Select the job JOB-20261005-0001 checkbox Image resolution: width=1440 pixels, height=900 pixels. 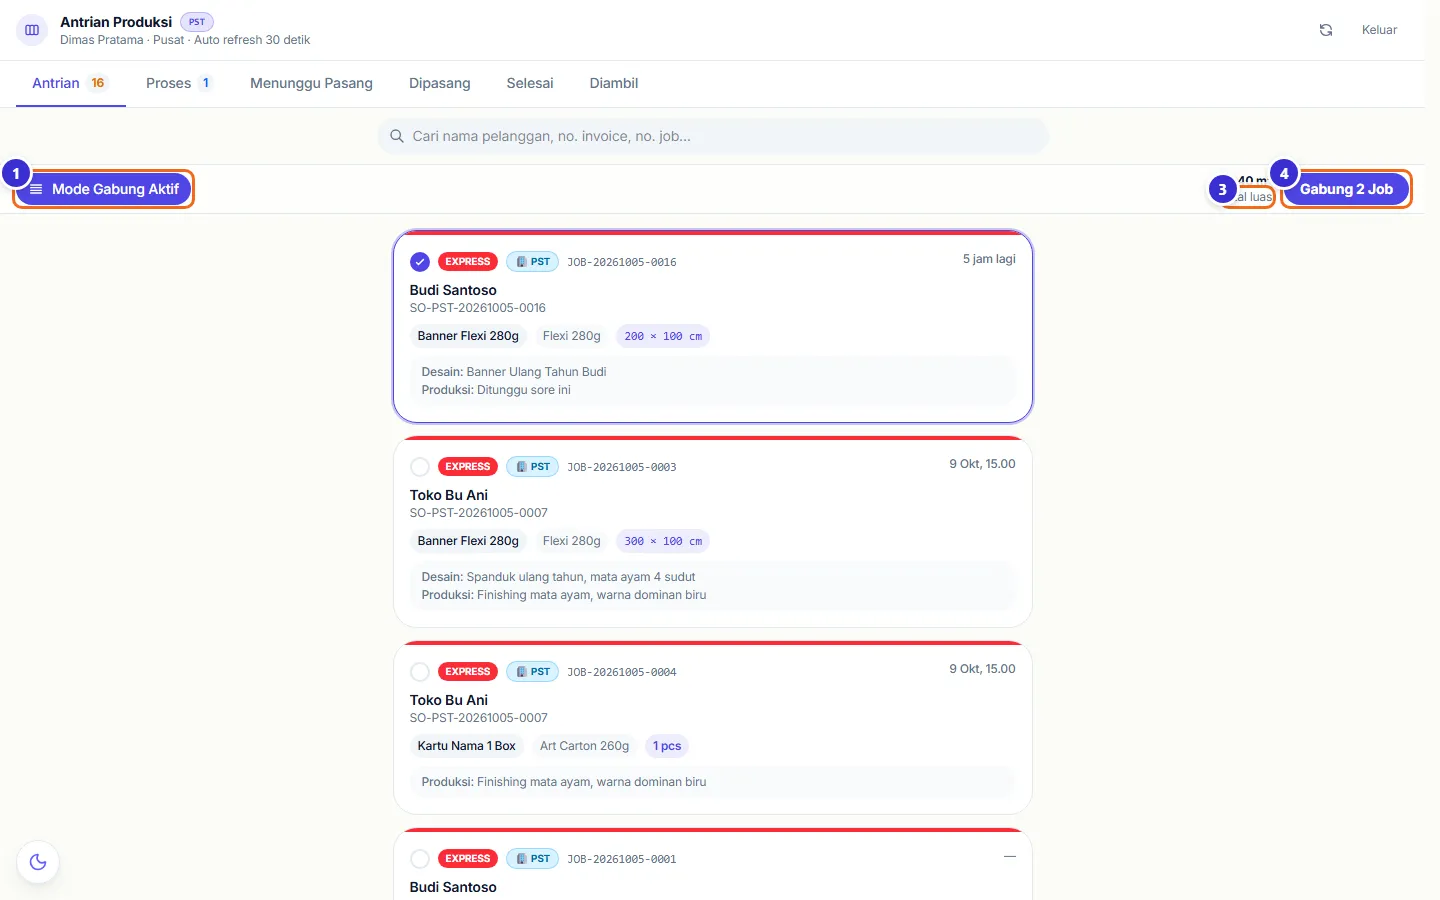click(420, 859)
